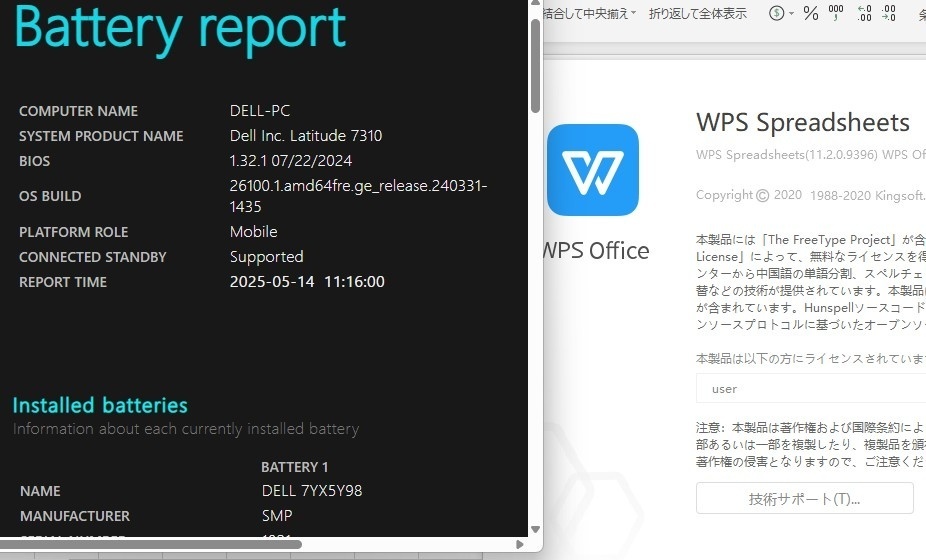Click the scroll down arrow of battery report
The image size is (926, 560).
[x=535, y=529]
